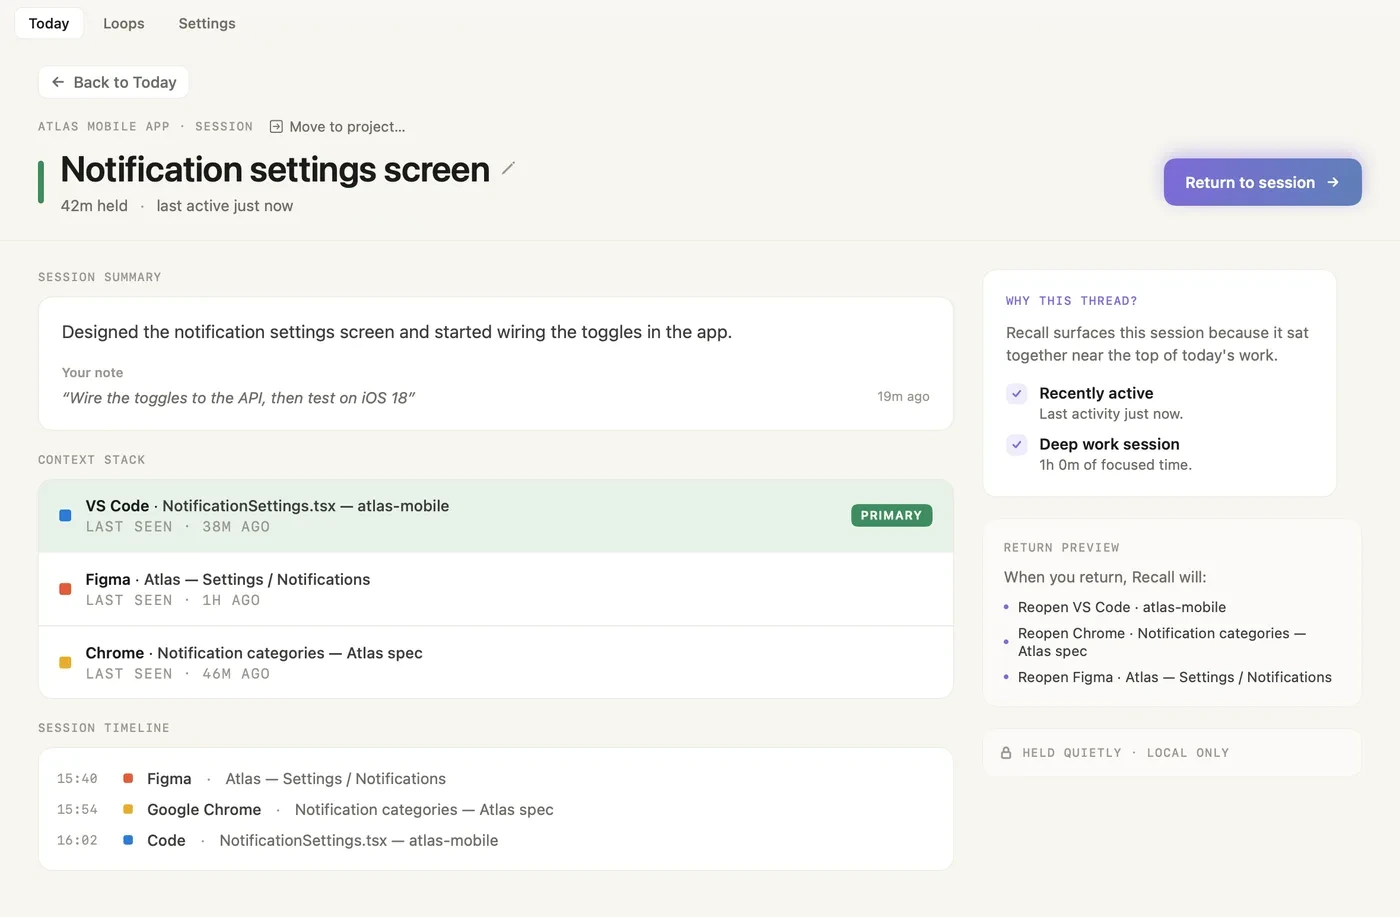
Task: Click "Reopen Figma · Atlas — Settings" preview item
Action: [1175, 677]
